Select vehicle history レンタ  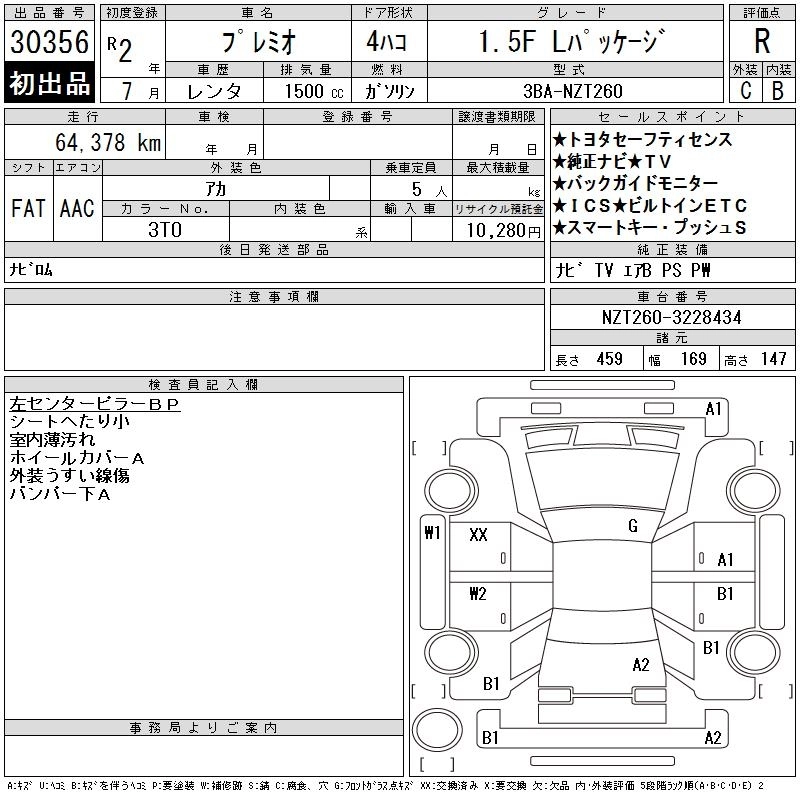click(214, 91)
